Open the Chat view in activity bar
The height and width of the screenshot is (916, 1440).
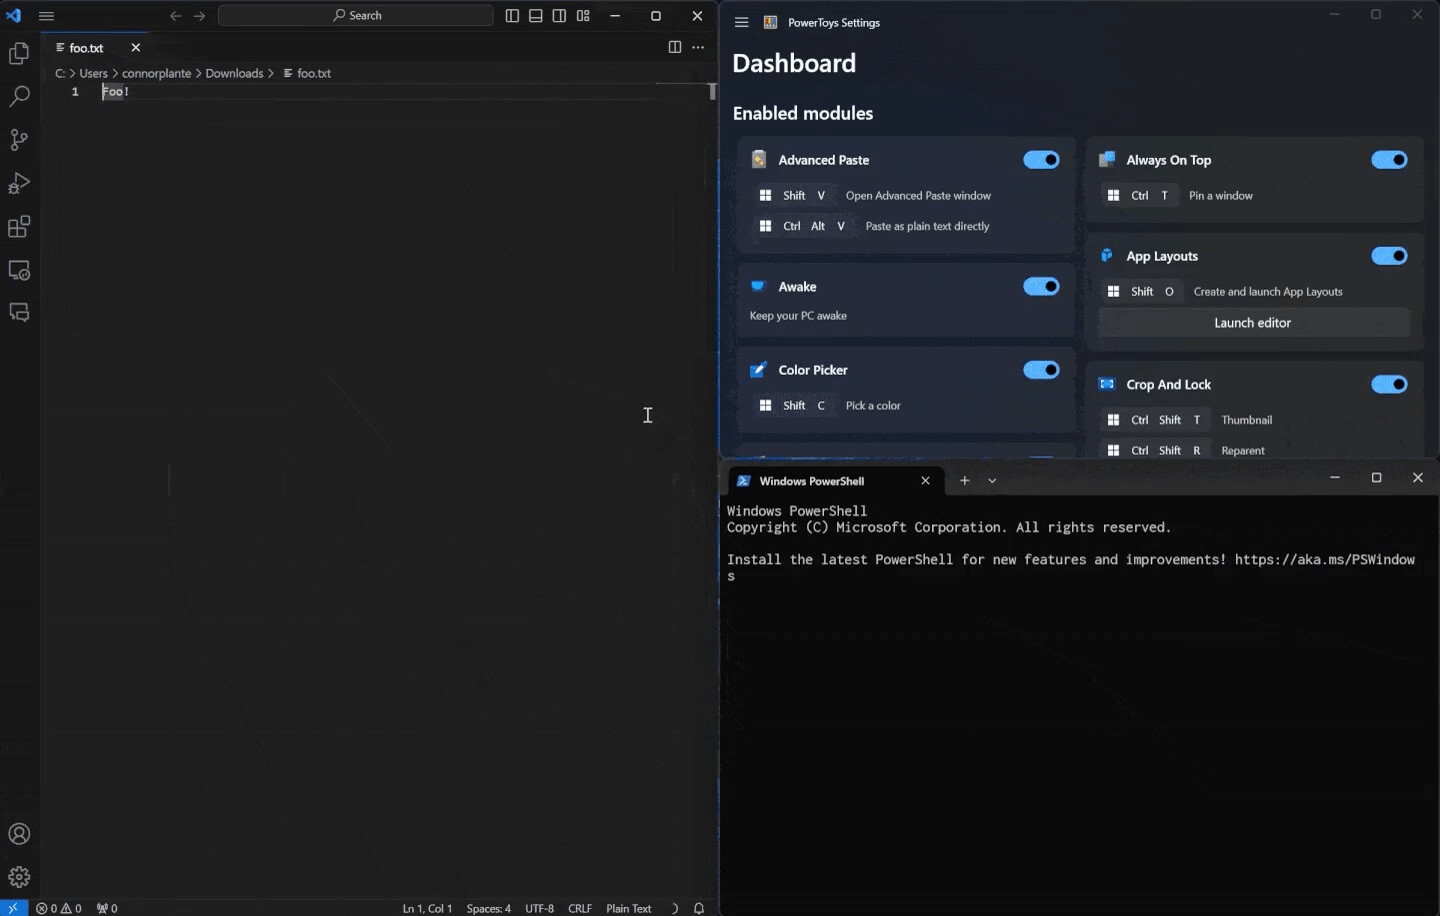(x=19, y=313)
